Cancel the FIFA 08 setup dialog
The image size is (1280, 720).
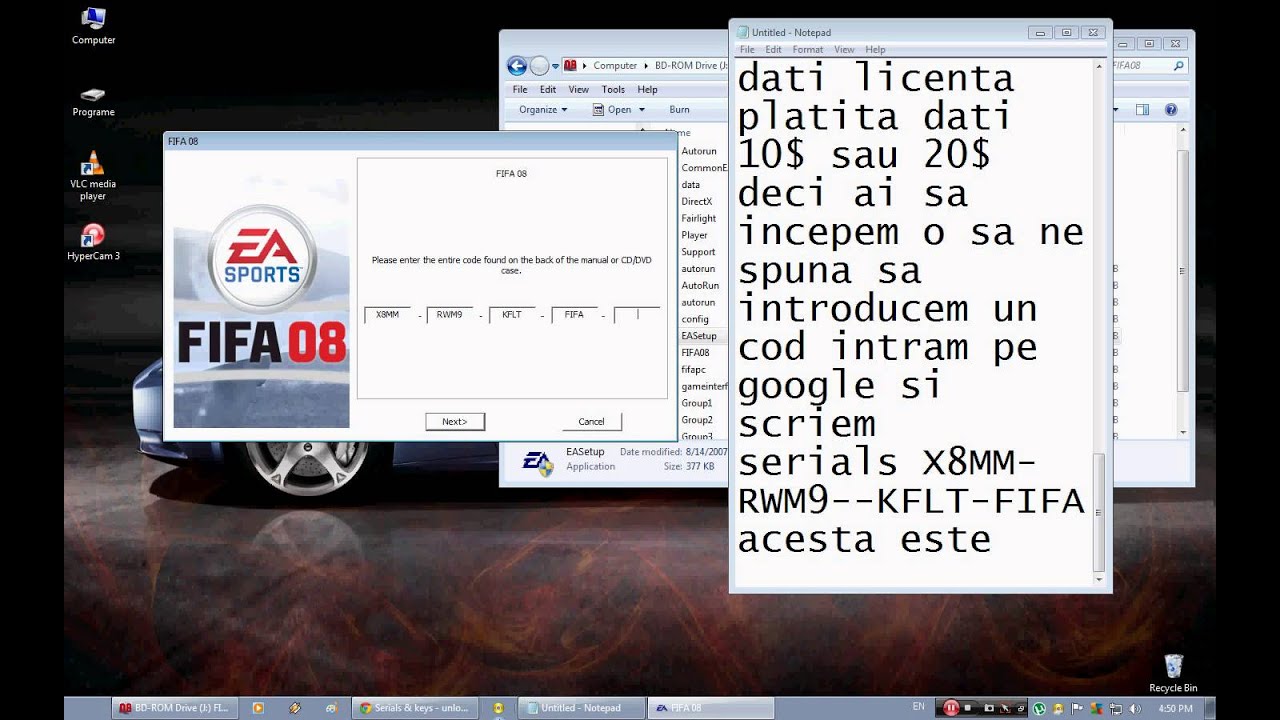(x=591, y=421)
